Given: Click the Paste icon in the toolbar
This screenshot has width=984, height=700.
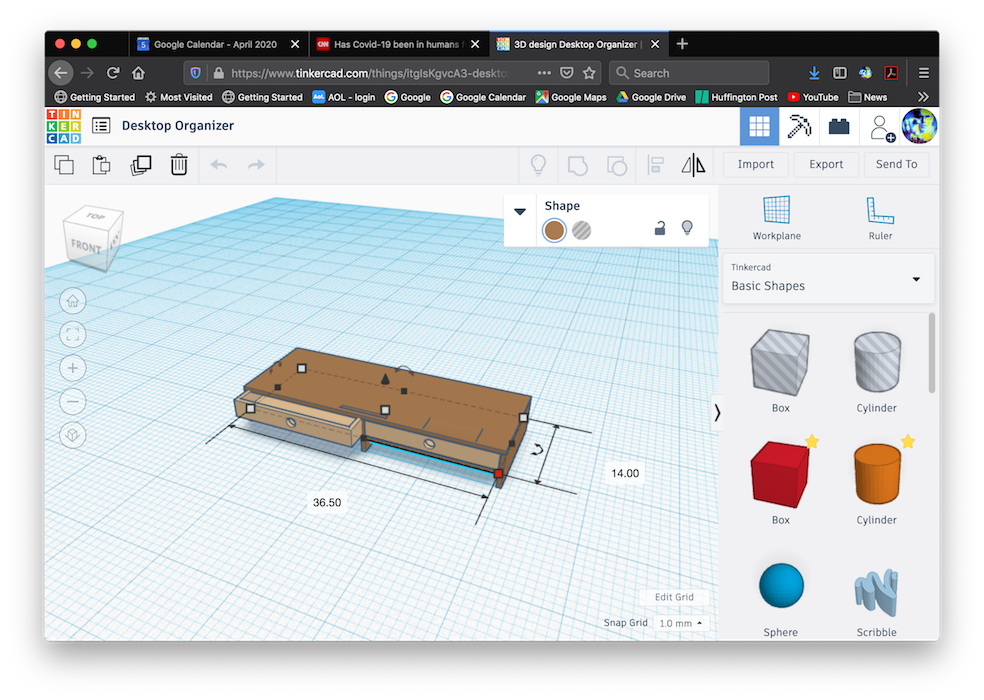Looking at the screenshot, I should [101, 165].
